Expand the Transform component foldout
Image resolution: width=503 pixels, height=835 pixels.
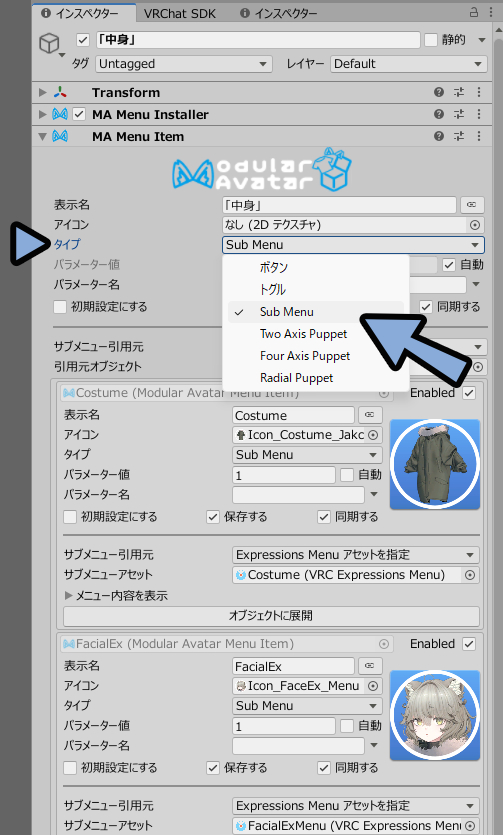[43, 93]
